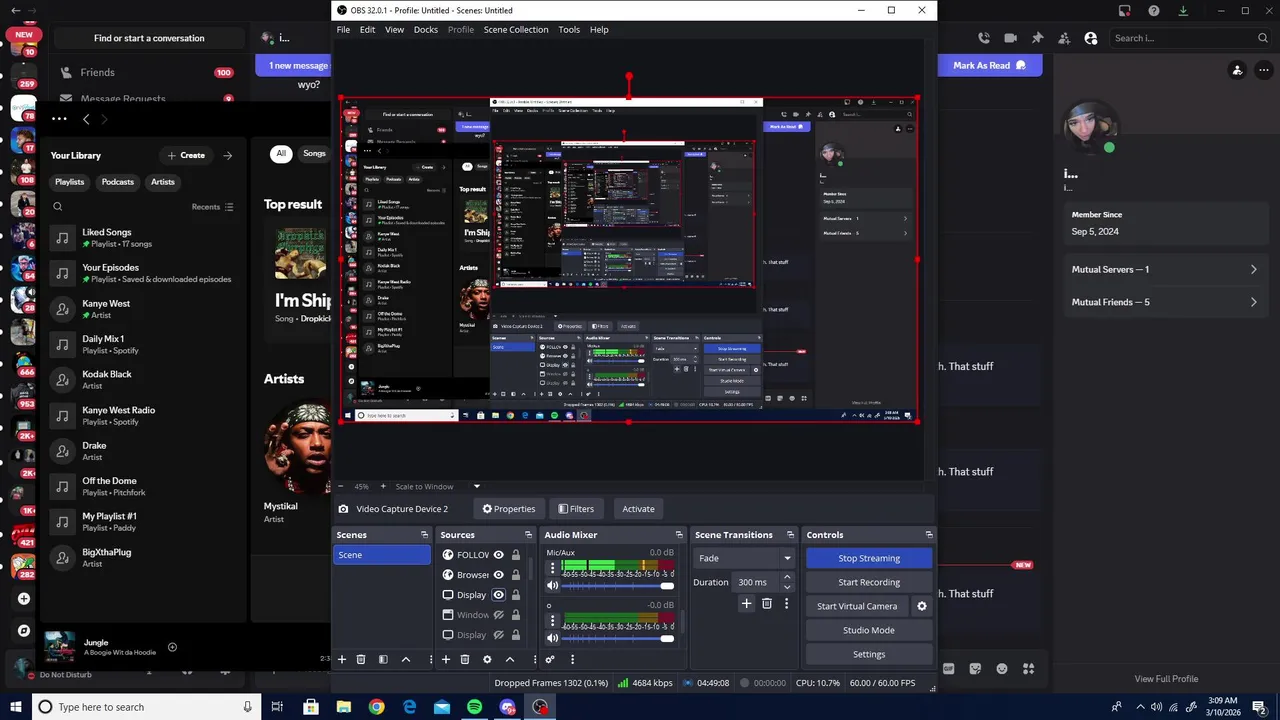Open scene filters icon in the Scenes panel
This screenshot has height=720, width=1280.
pyautogui.click(x=383, y=660)
